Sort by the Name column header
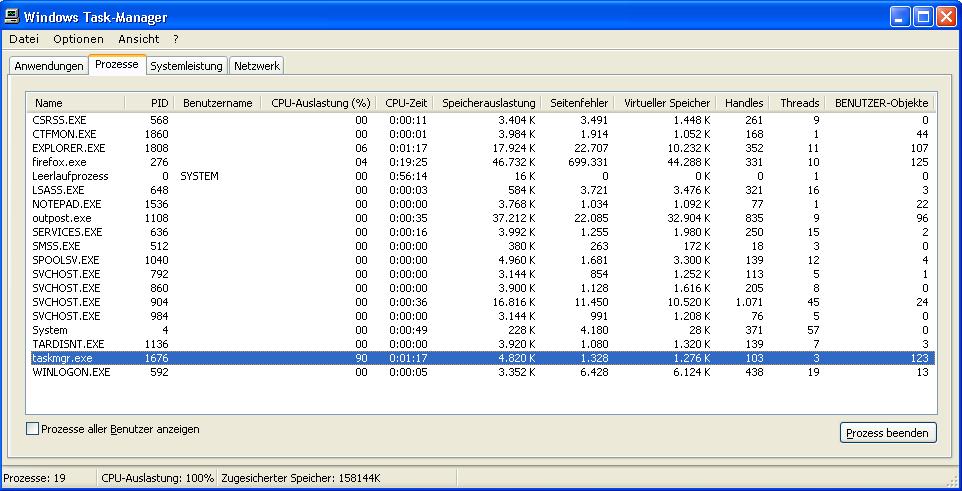962x491 pixels. [x=76, y=103]
